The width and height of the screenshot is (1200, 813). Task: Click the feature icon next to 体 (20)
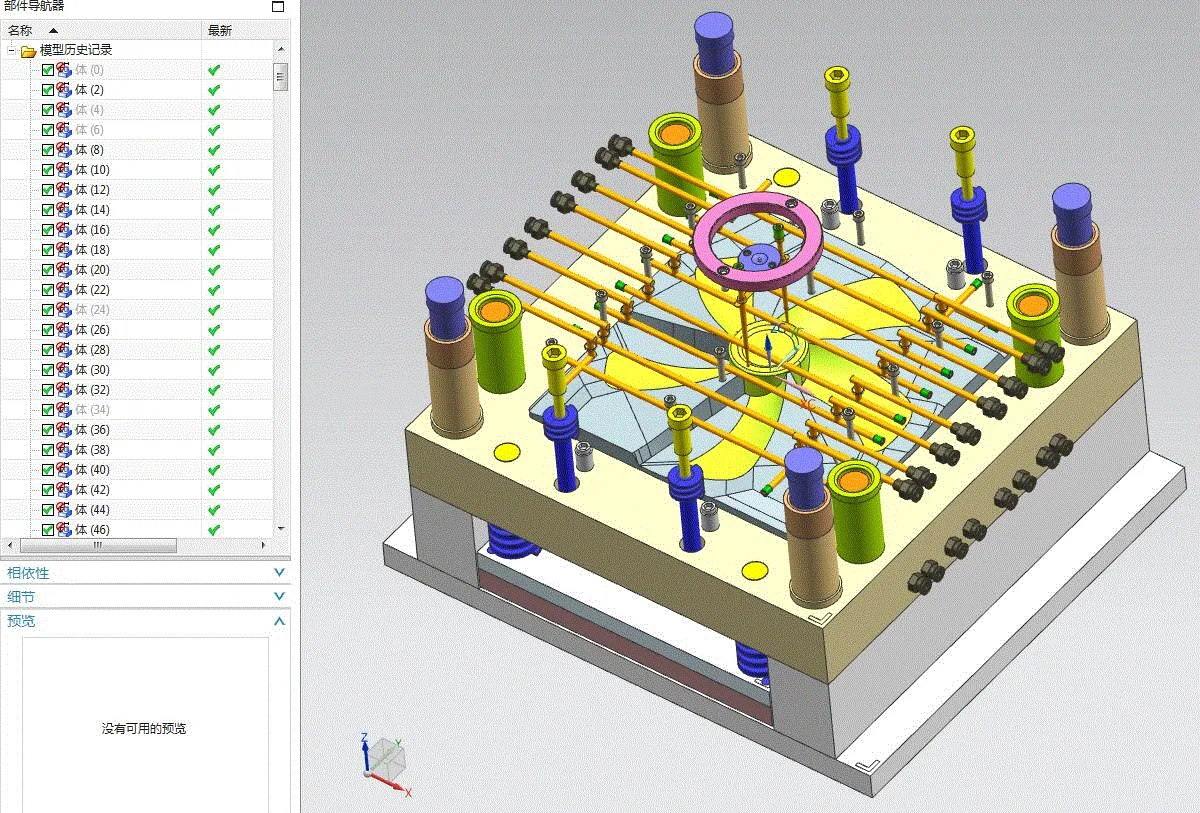click(x=62, y=270)
